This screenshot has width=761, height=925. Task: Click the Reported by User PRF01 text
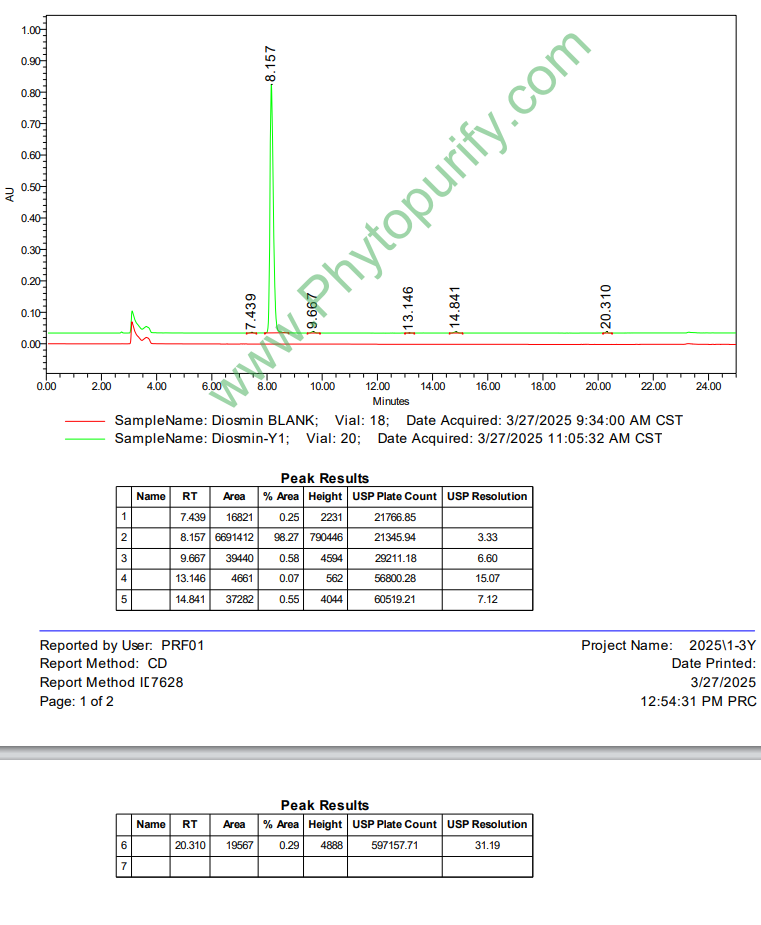121,646
